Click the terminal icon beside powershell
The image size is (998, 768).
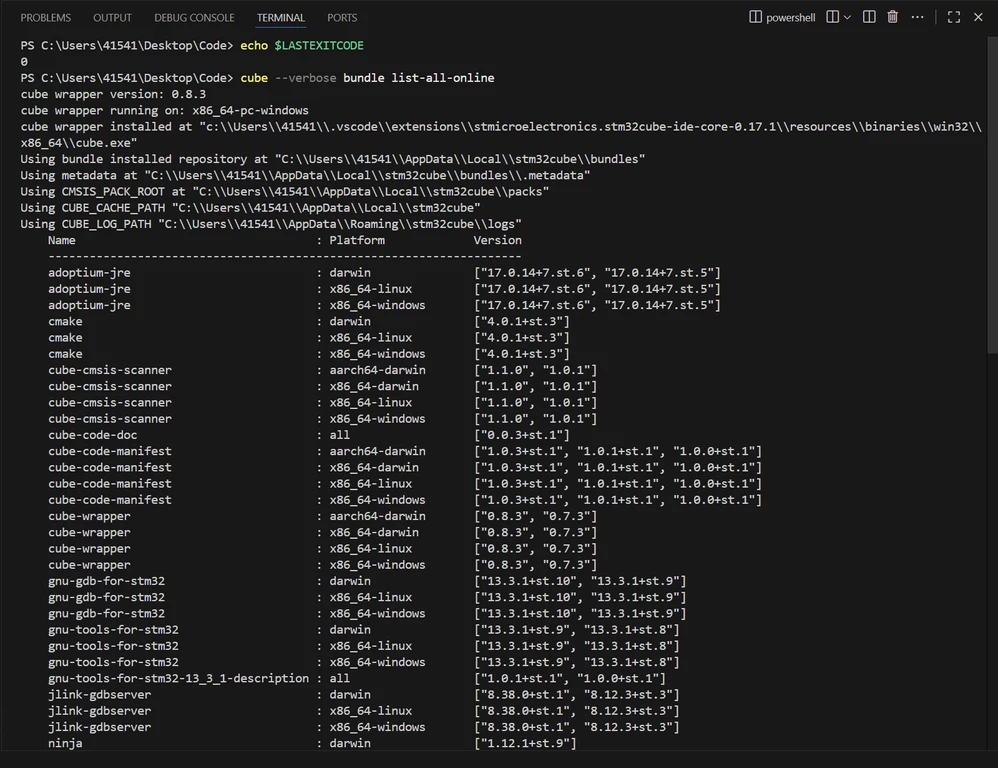[756, 17]
